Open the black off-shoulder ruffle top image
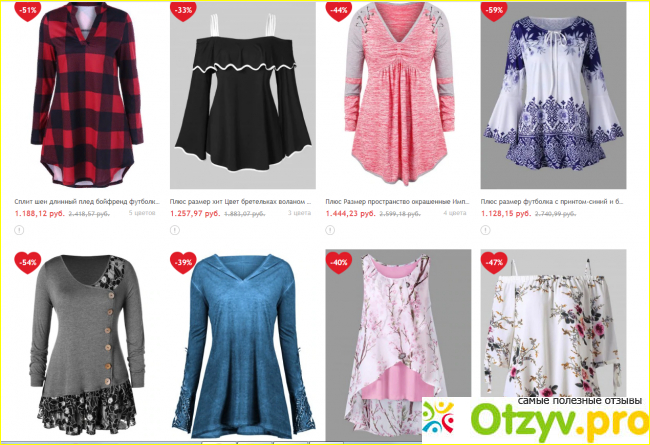 pos(243,95)
